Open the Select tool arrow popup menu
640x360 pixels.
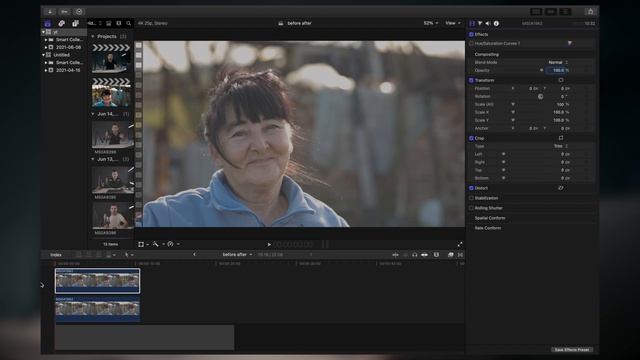(129, 255)
